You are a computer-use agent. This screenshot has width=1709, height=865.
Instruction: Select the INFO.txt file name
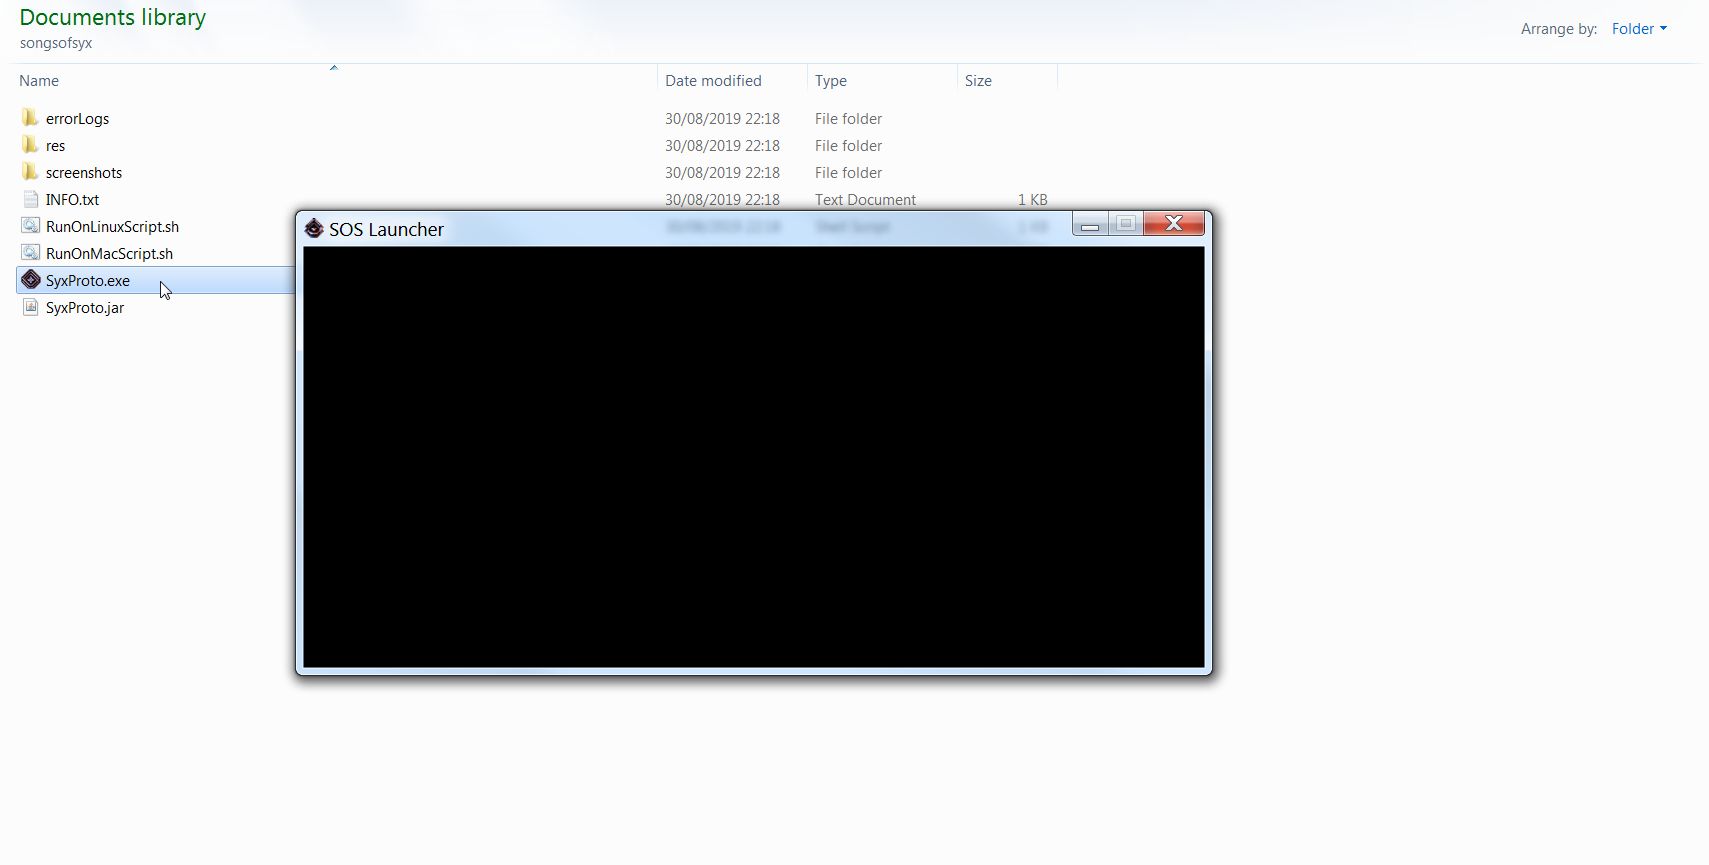(72, 200)
